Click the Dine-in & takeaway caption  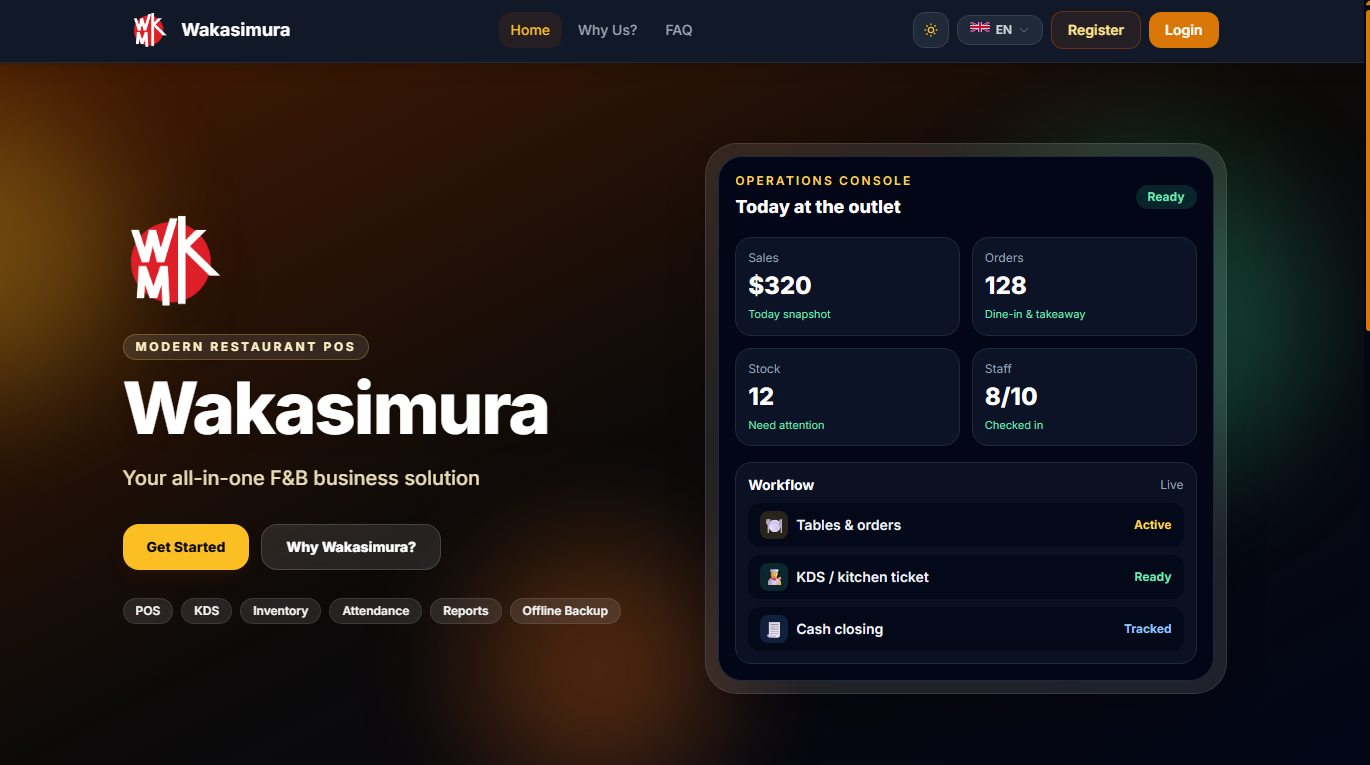(x=1035, y=314)
